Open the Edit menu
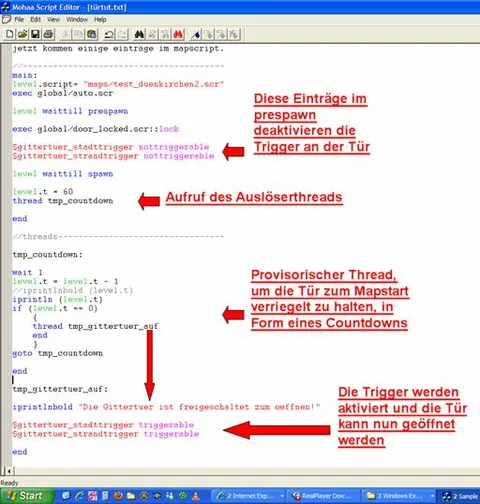 (x=35, y=20)
